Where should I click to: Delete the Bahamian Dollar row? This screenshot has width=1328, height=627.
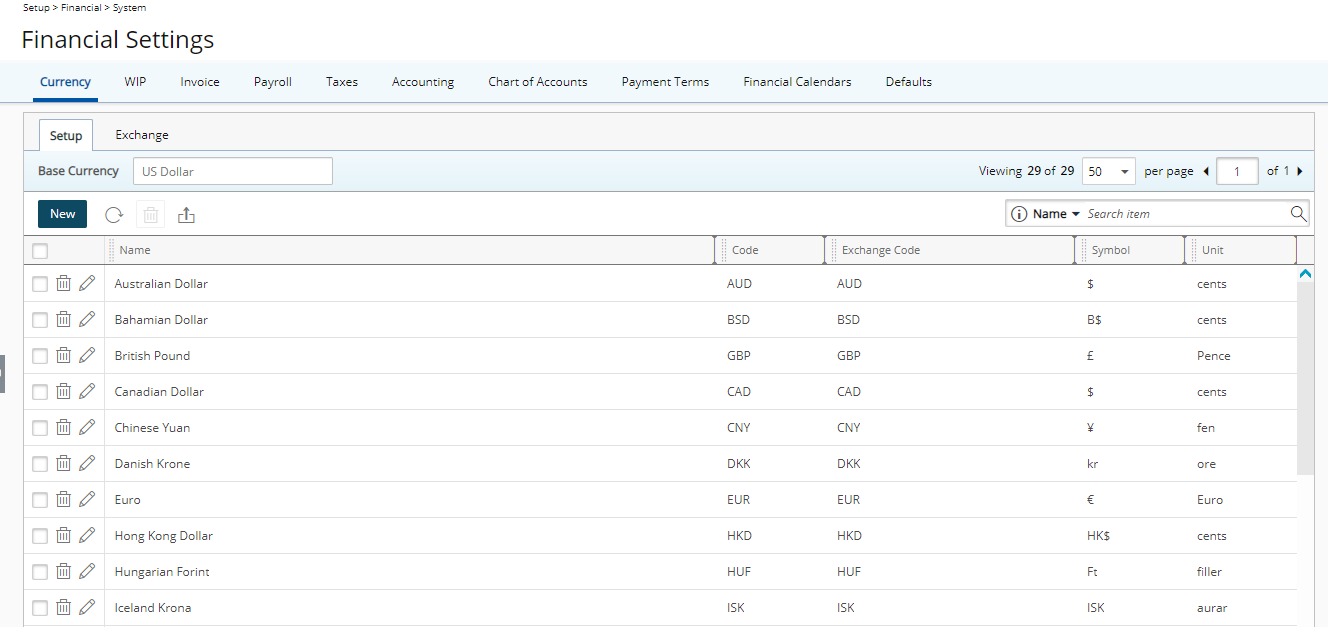(x=63, y=320)
